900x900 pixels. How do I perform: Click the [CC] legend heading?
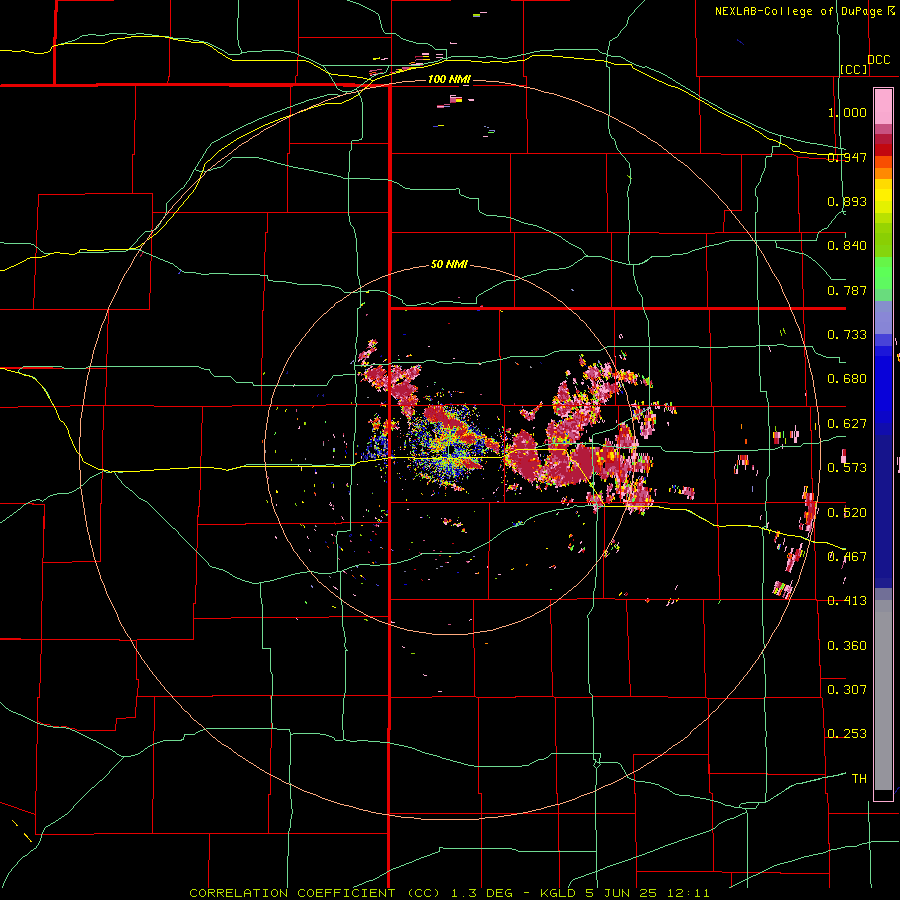click(x=854, y=69)
